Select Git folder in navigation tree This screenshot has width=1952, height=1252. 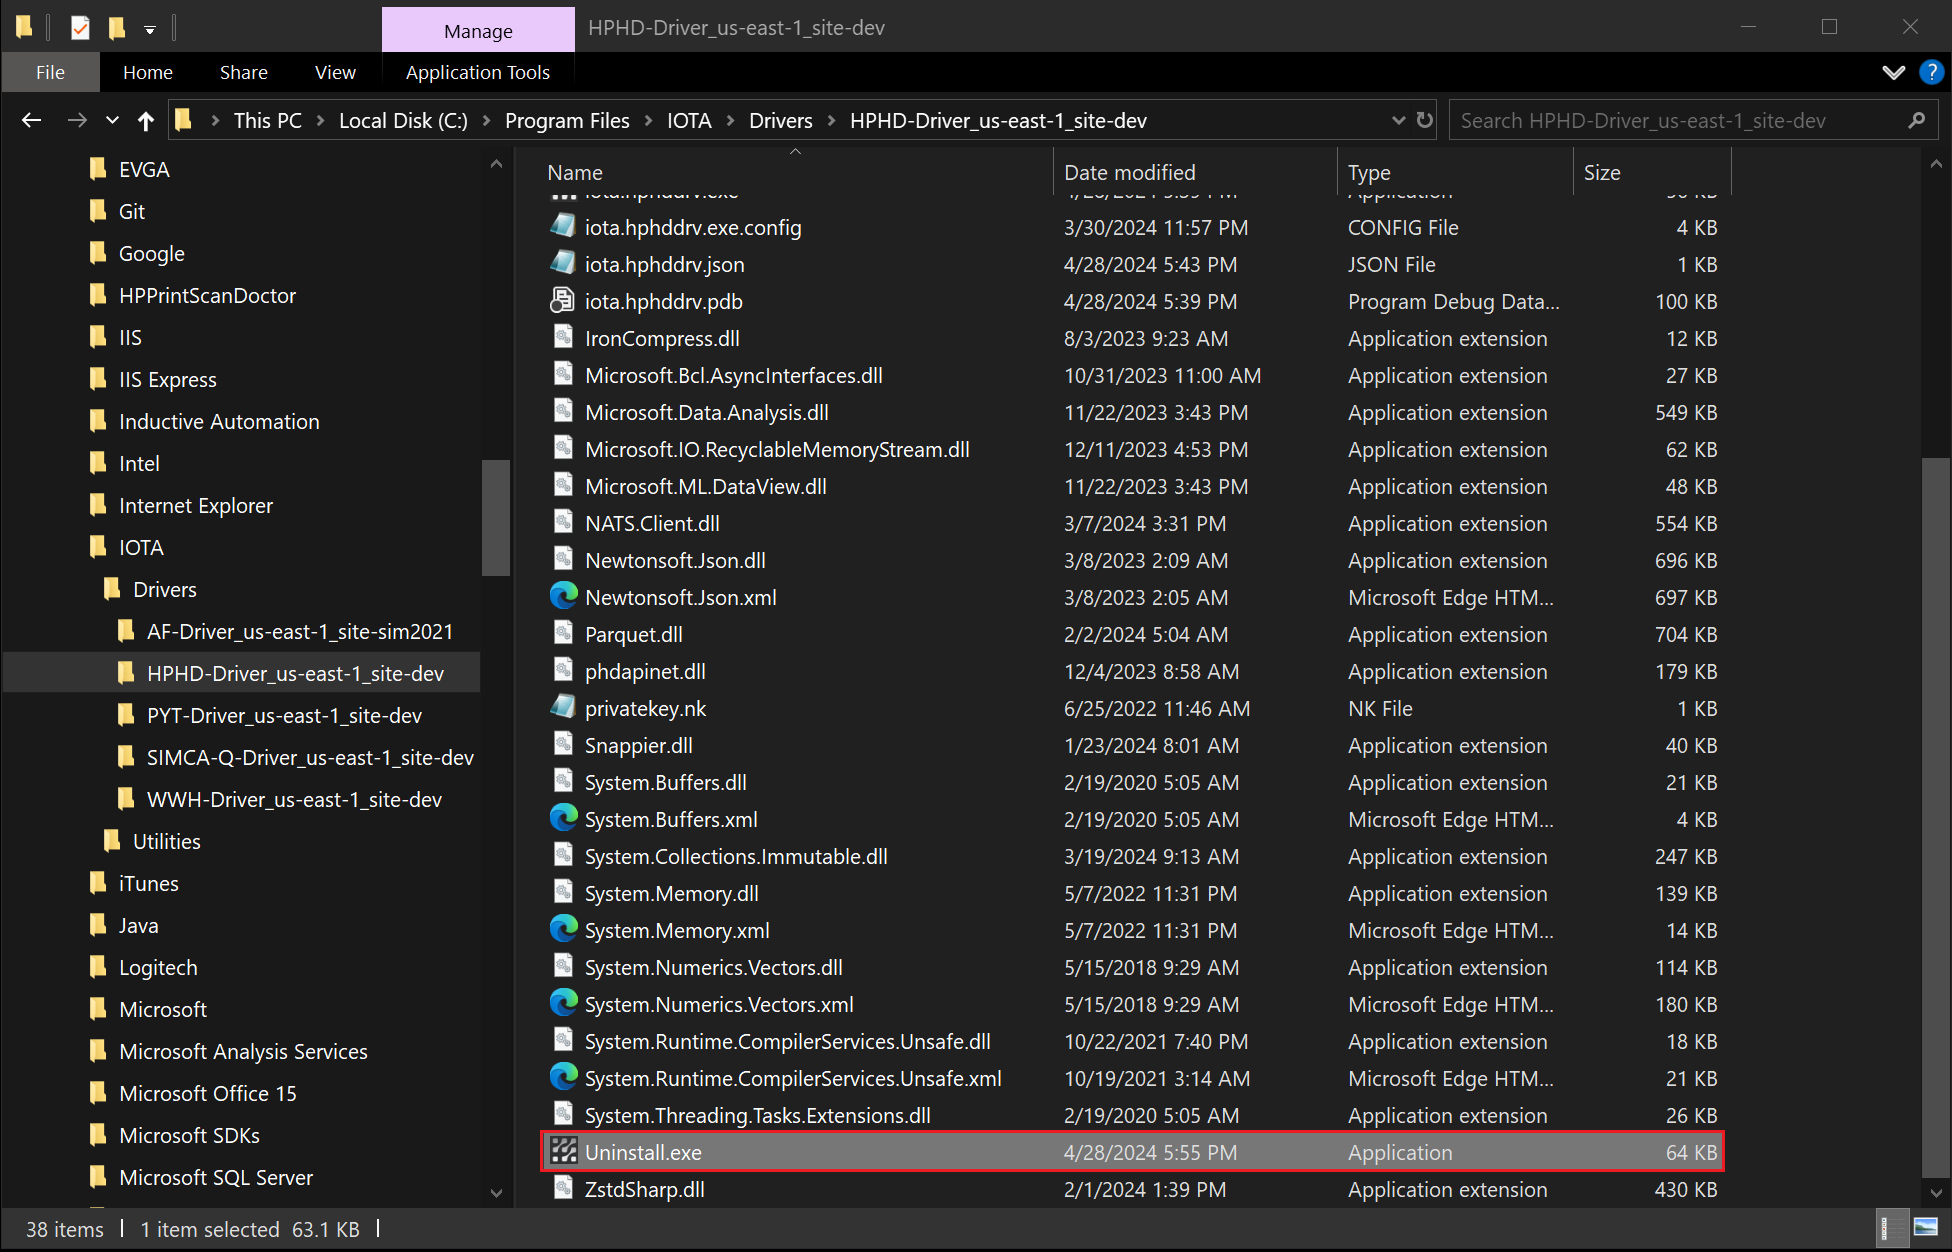point(131,211)
